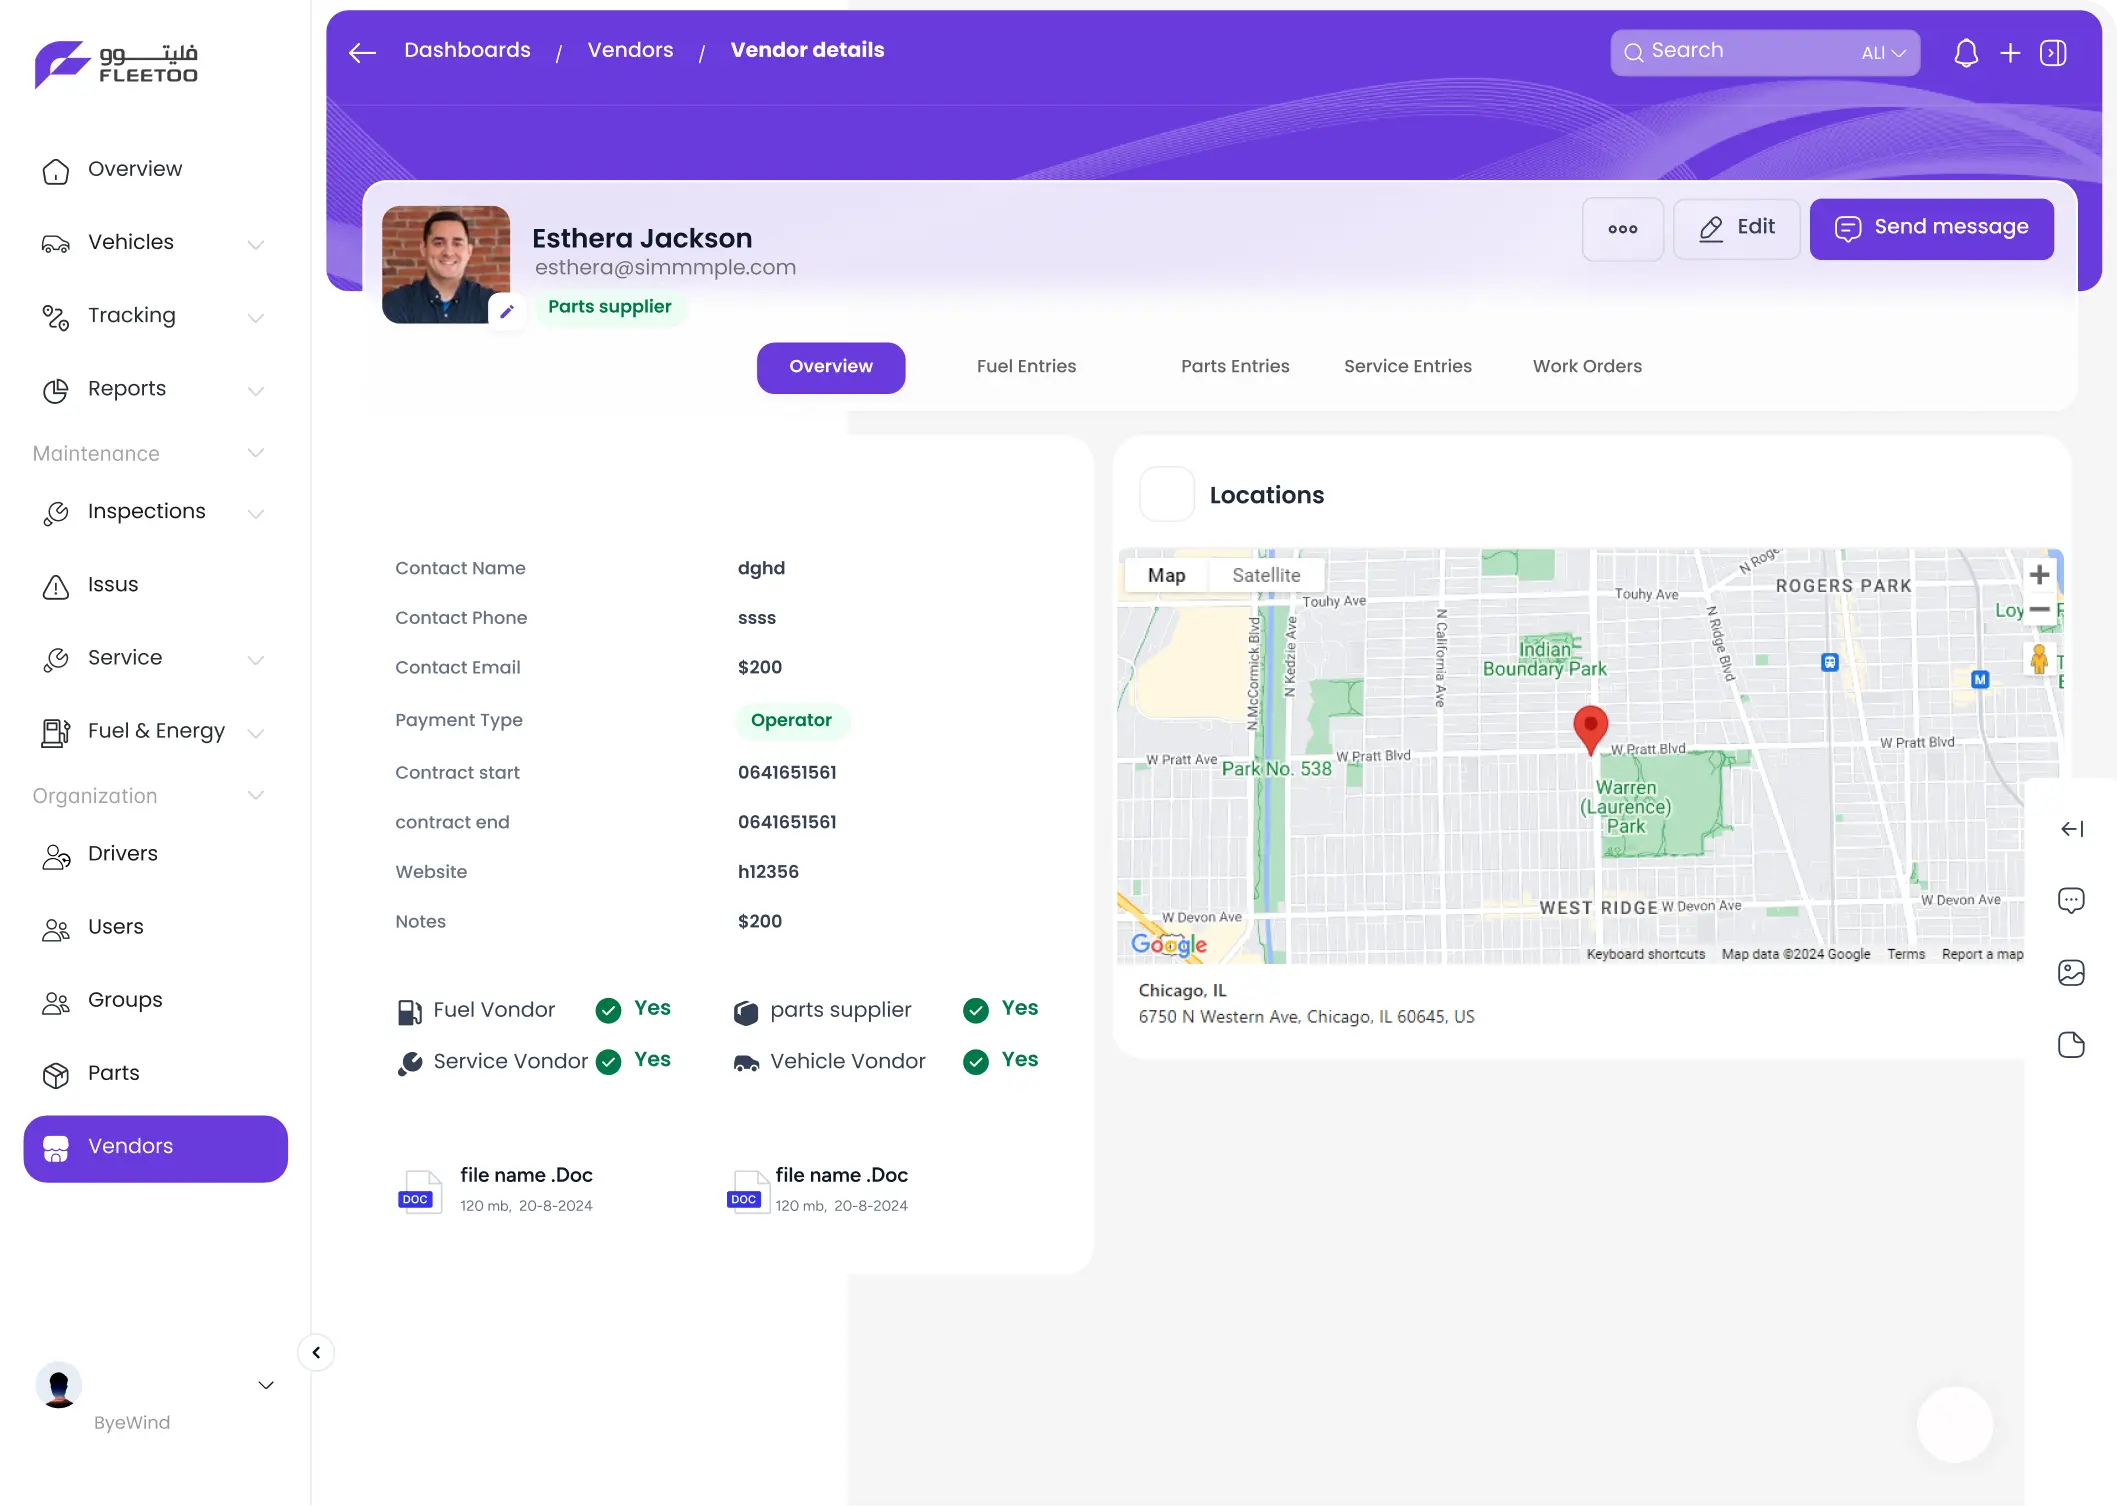This screenshot has width=2117, height=1506.
Task: Open the Work Orders tab
Action: [x=1587, y=367]
